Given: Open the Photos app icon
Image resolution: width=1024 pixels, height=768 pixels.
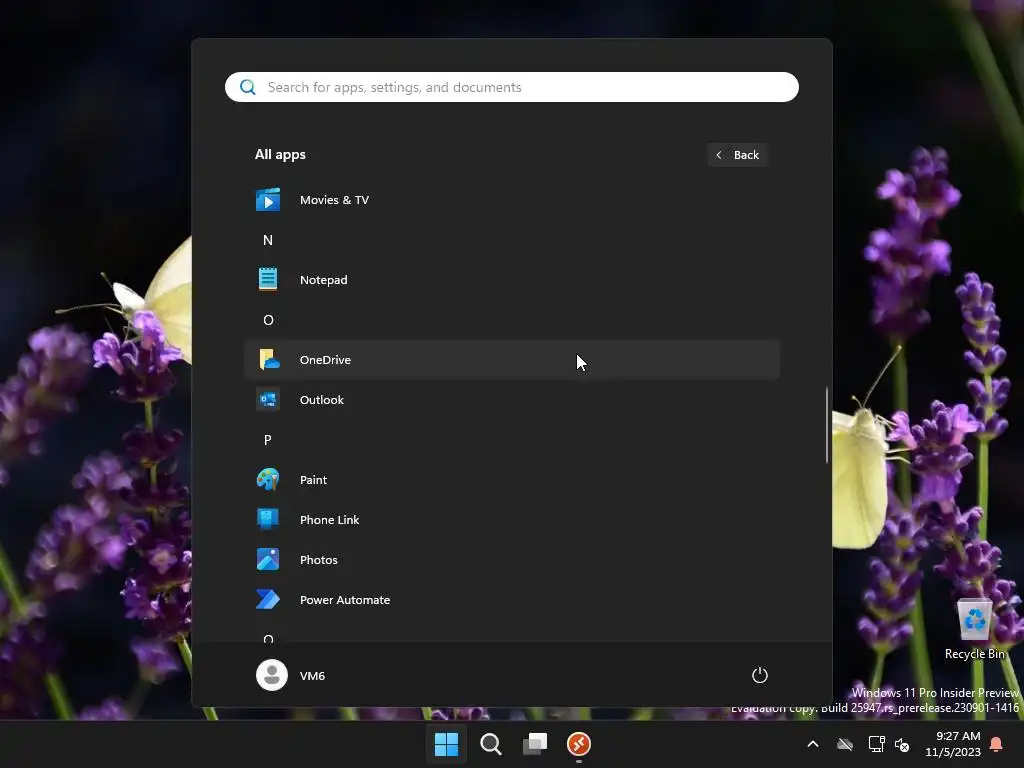Looking at the screenshot, I should [x=268, y=559].
